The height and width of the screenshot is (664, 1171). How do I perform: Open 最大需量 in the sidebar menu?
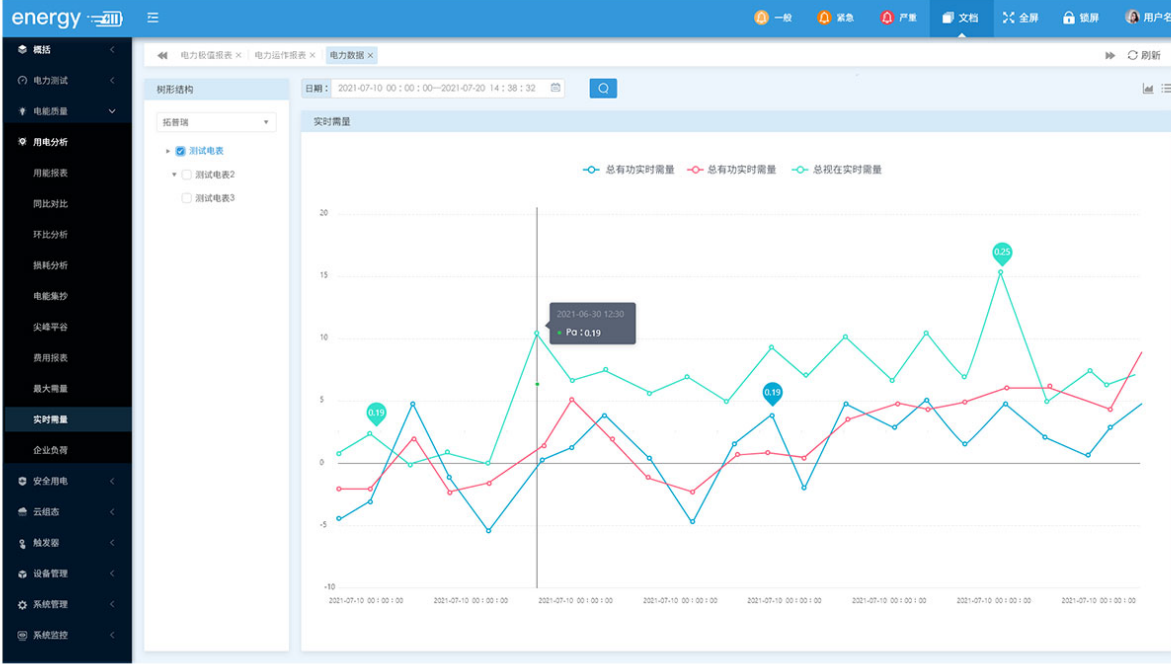pyautogui.click(x=50, y=389)
